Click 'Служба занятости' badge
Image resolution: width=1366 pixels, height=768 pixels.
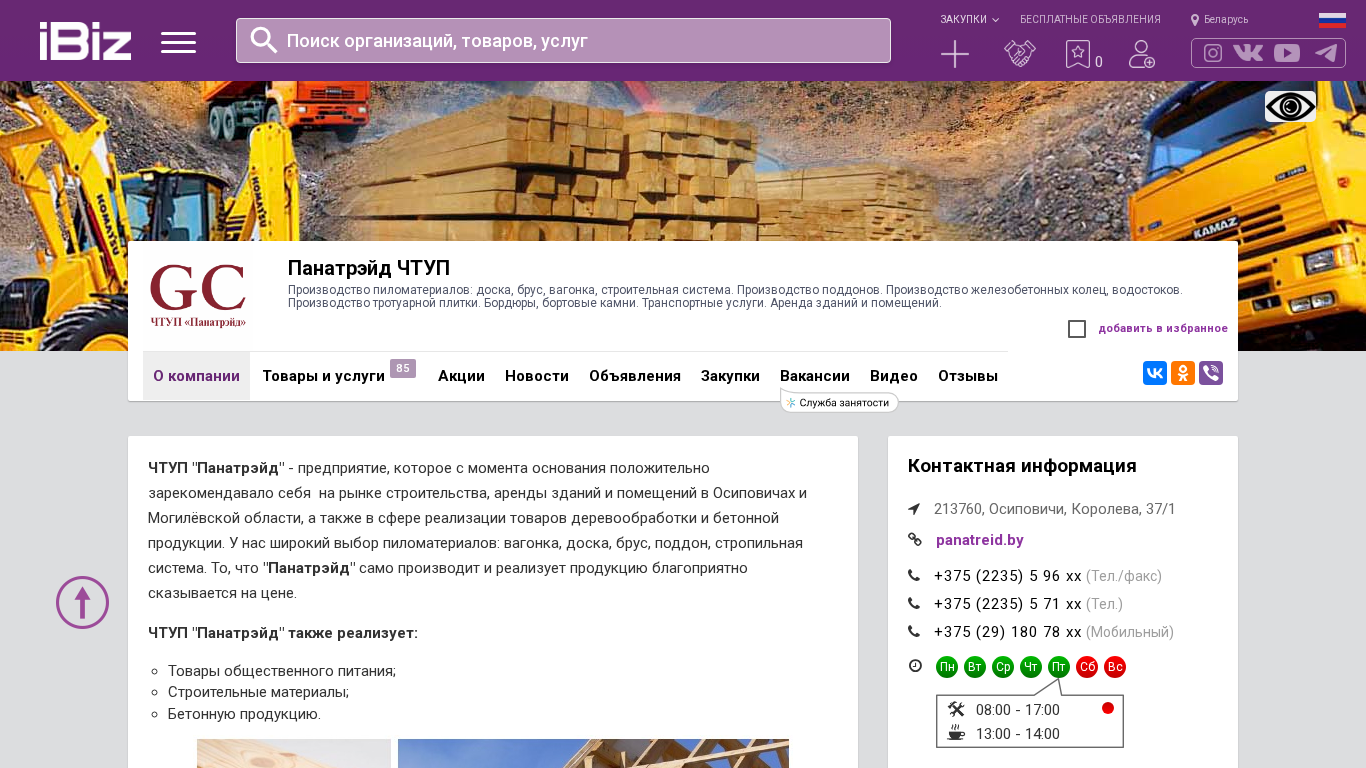pyautogui.click(x=839, y=402)
